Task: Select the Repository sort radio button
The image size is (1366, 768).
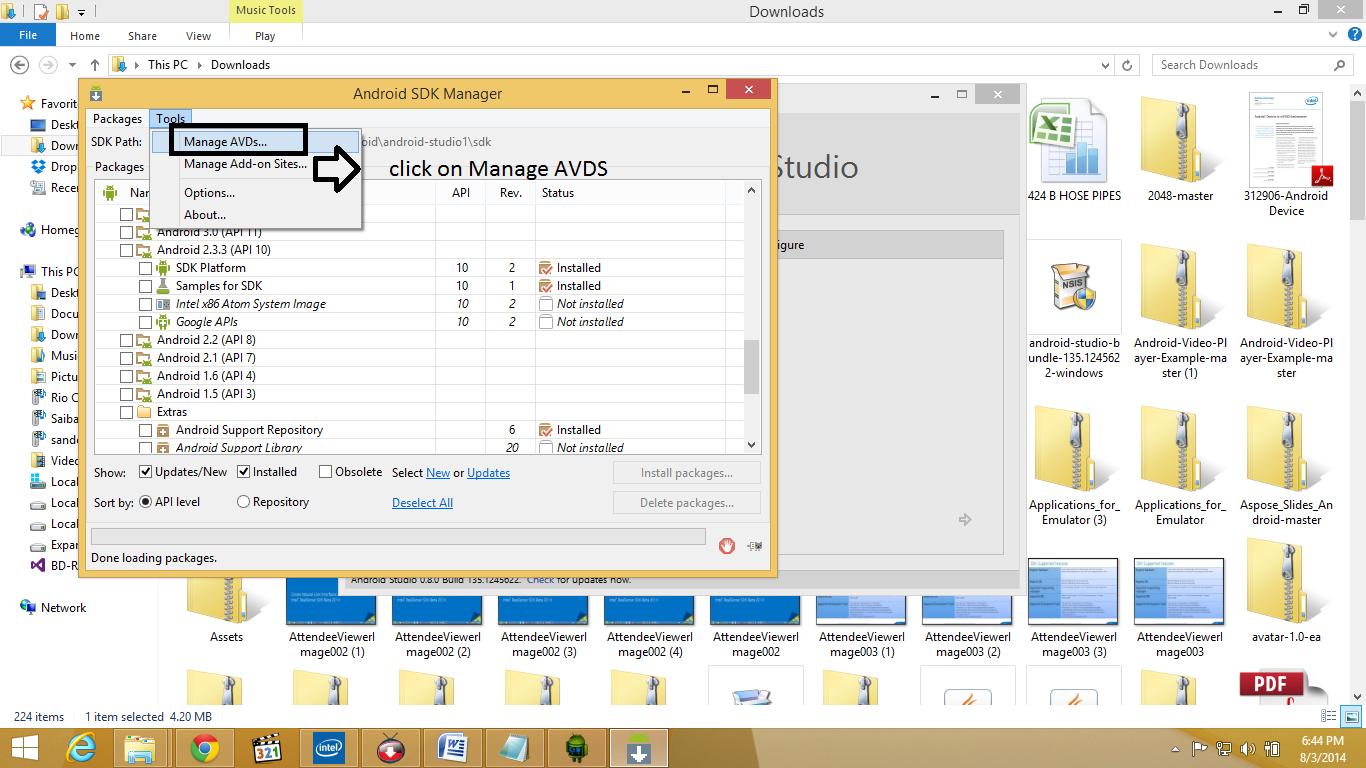Action: (x=243, y=502)
